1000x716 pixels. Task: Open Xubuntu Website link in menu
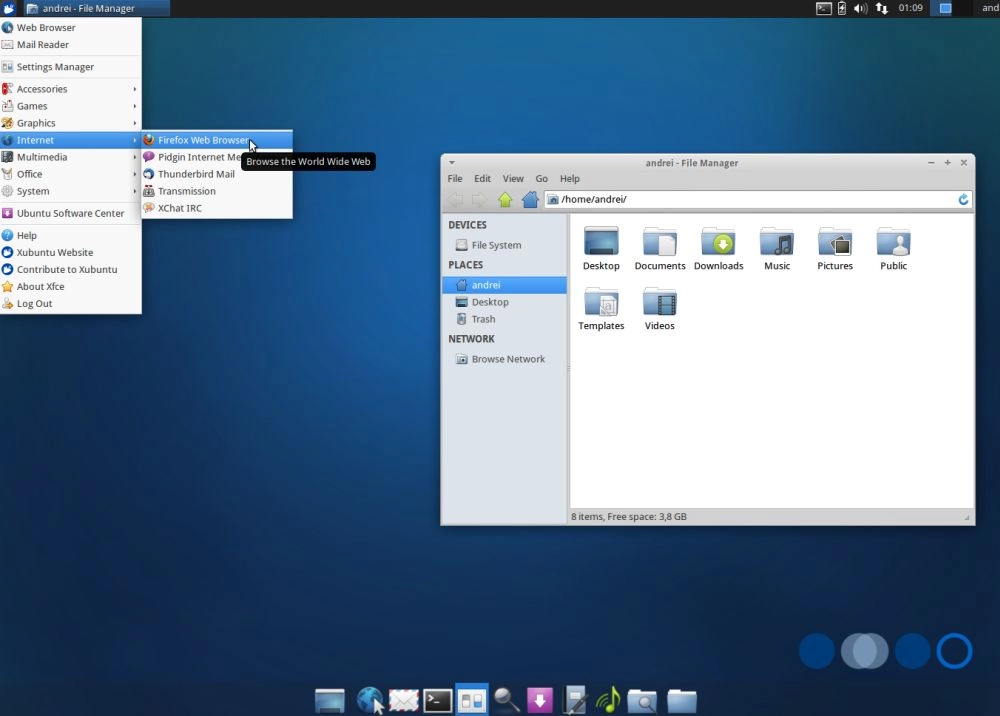point(70,252)
